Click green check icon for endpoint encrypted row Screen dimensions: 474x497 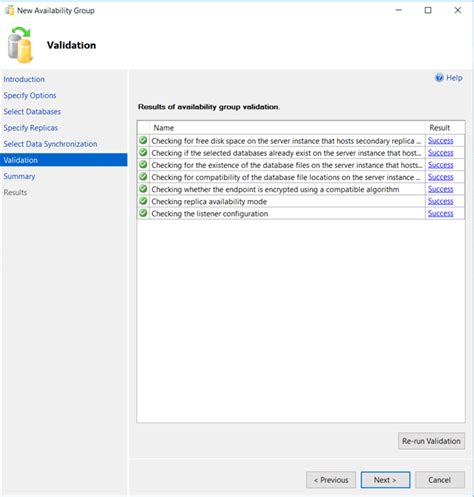point(143,189)
